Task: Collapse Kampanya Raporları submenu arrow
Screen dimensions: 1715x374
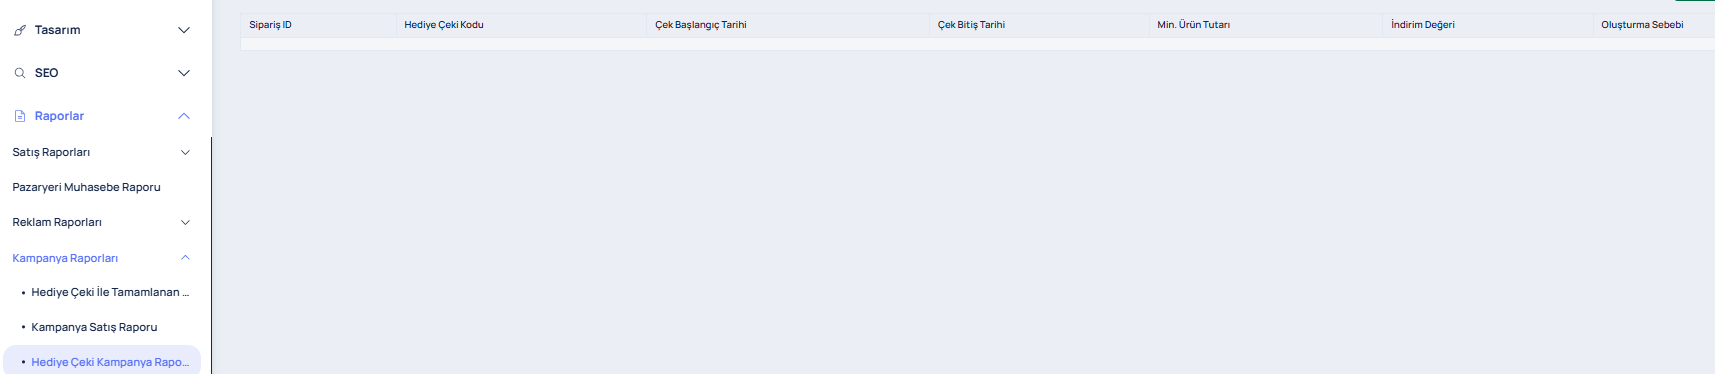Action: (185, 258)
